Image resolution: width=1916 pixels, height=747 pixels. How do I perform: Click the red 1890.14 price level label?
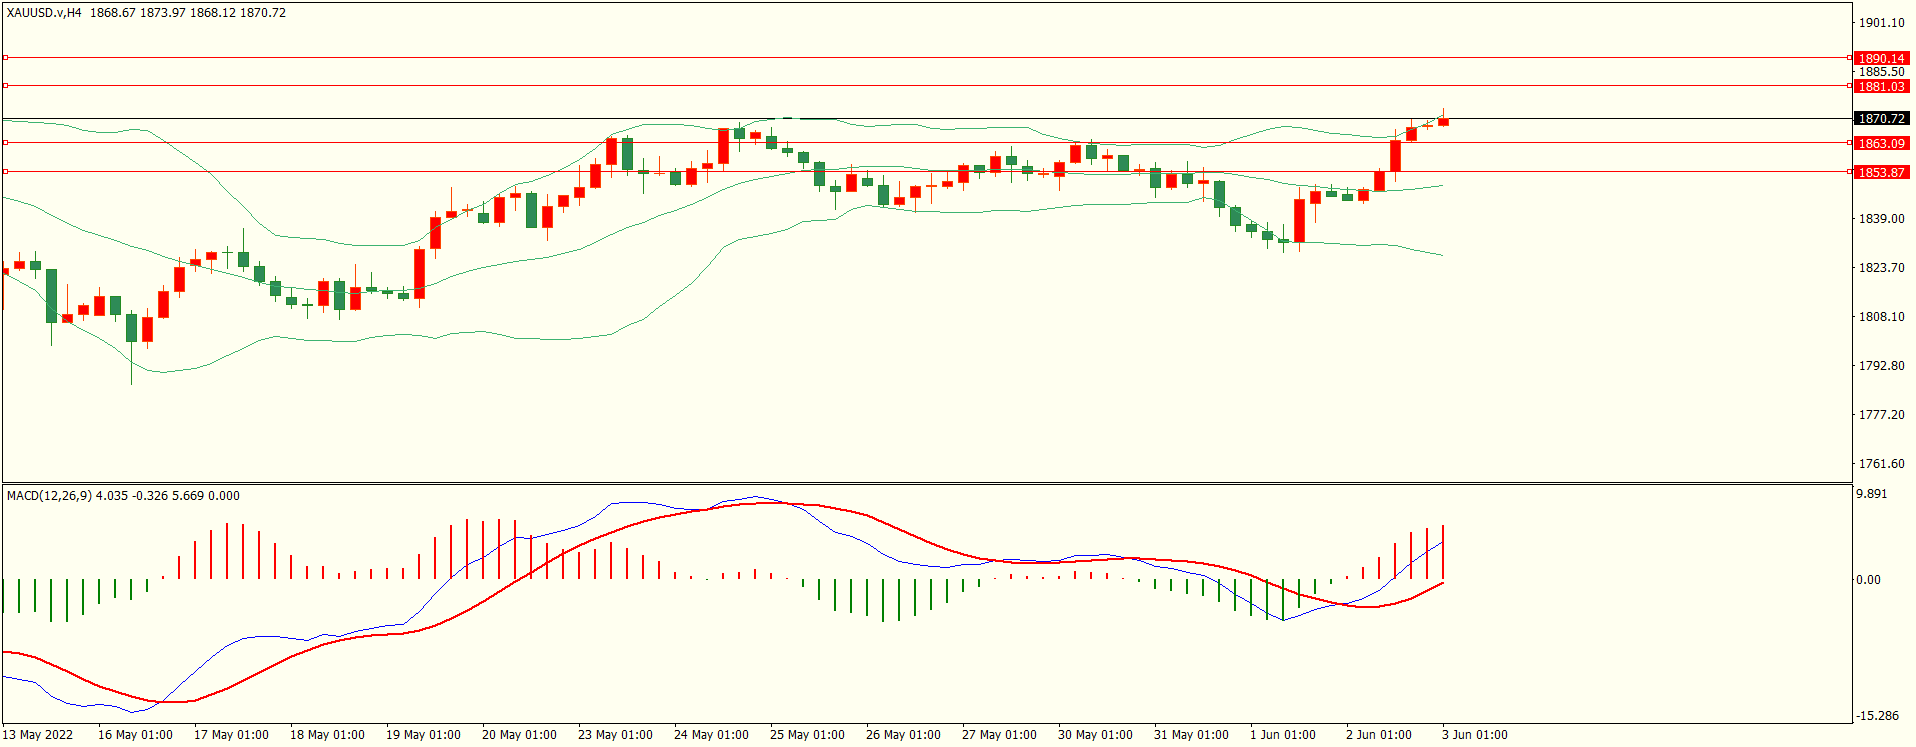pyautogui.click(x=1881, y=58)
